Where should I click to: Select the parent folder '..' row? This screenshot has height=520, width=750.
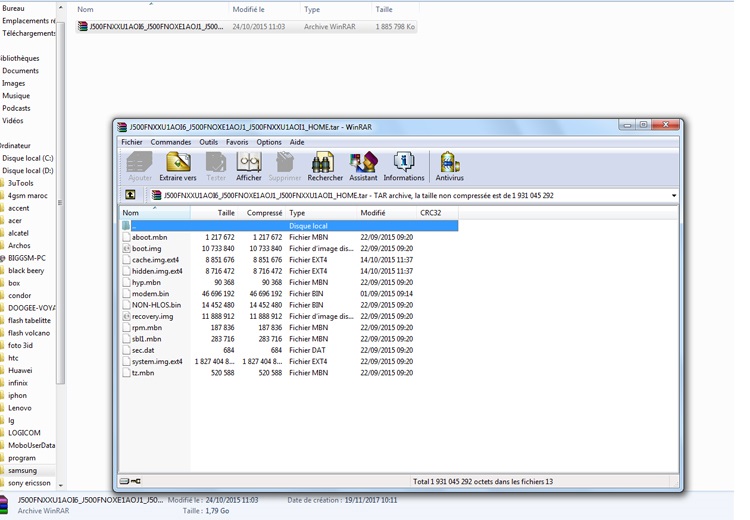click(289, 226)
